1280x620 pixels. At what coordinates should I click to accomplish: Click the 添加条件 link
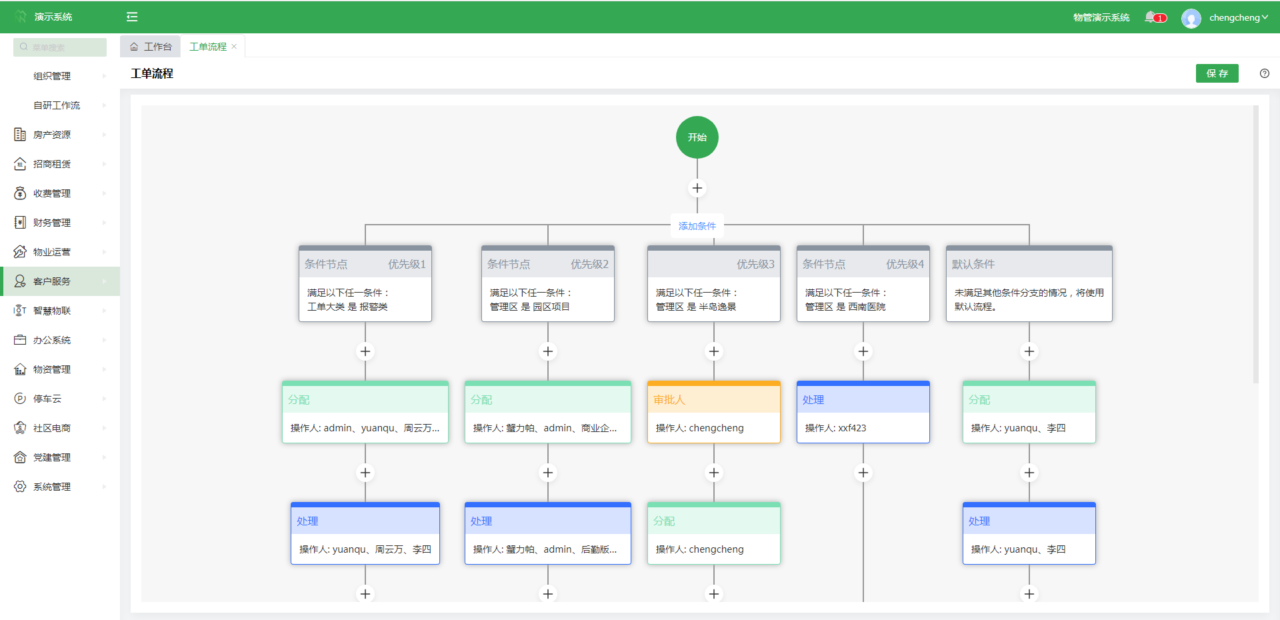point(697,226)
